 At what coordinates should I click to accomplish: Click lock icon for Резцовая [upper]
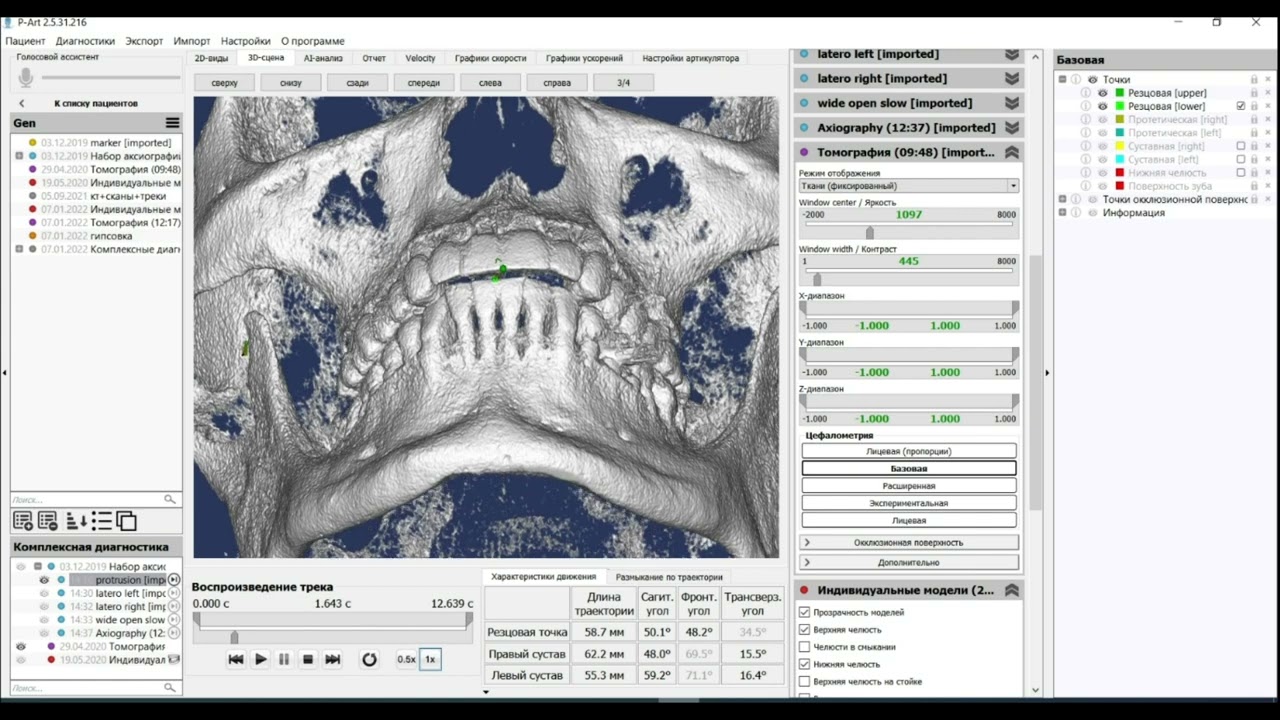click(x=1254, y=93)
